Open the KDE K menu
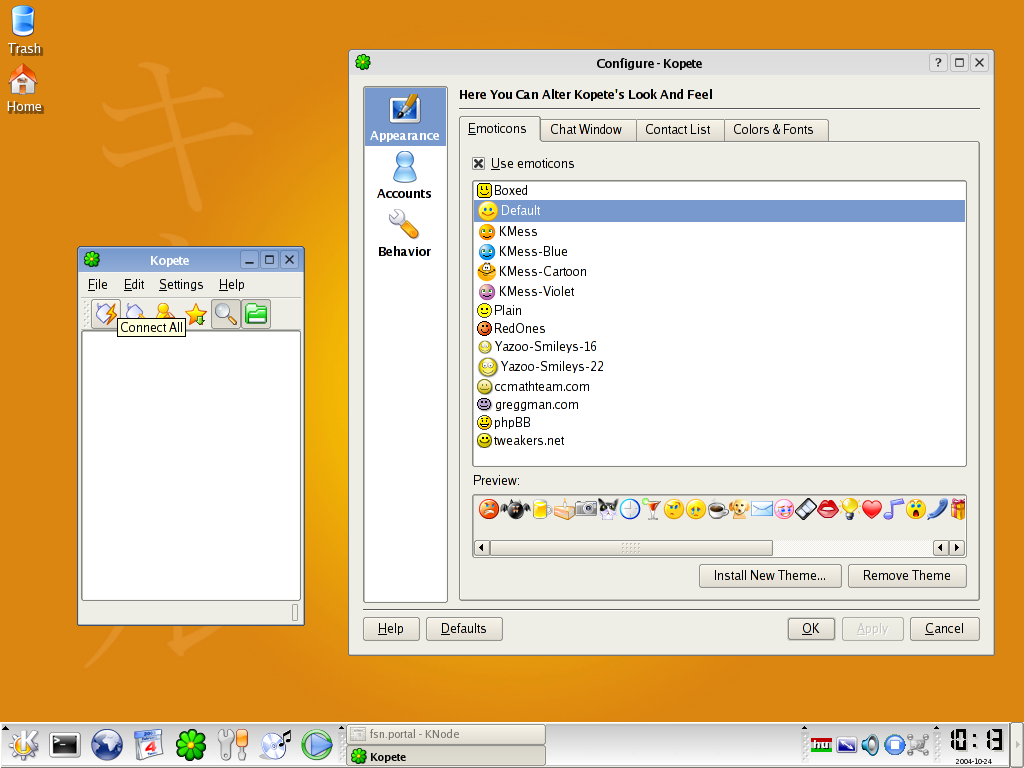This screenshot has height=768, width=1024. 24,745
